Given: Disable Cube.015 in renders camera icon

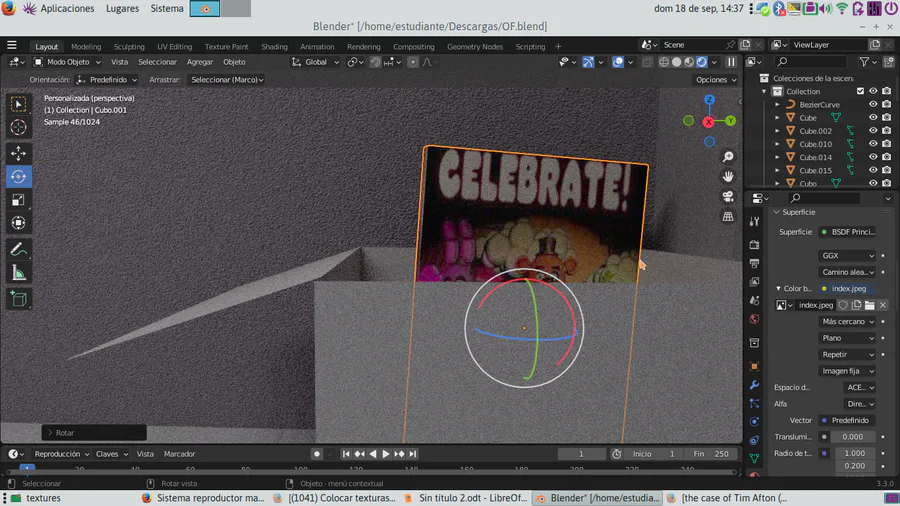Looking at the screenshot, I should coord(886,170).
